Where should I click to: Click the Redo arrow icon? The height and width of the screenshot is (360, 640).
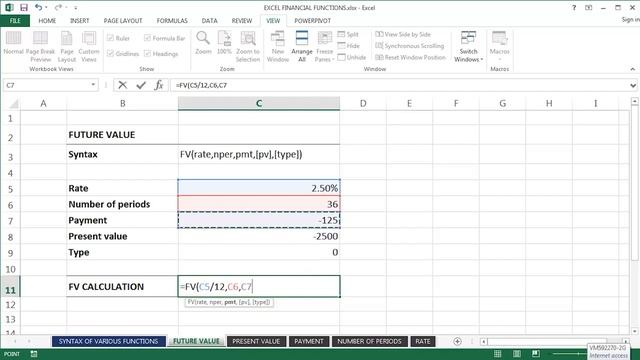[58, 7]
